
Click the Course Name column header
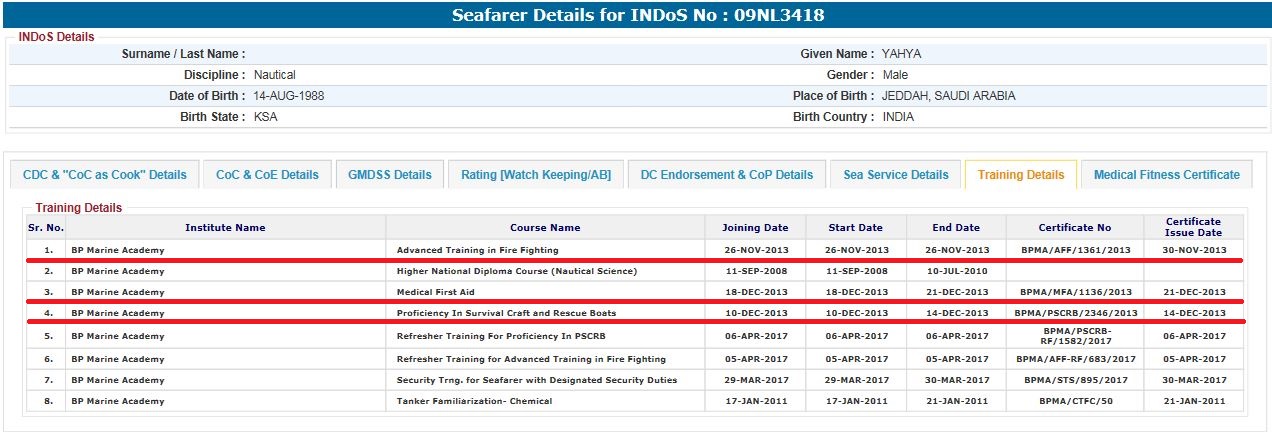pyautogui.click(x=545, y=227)
